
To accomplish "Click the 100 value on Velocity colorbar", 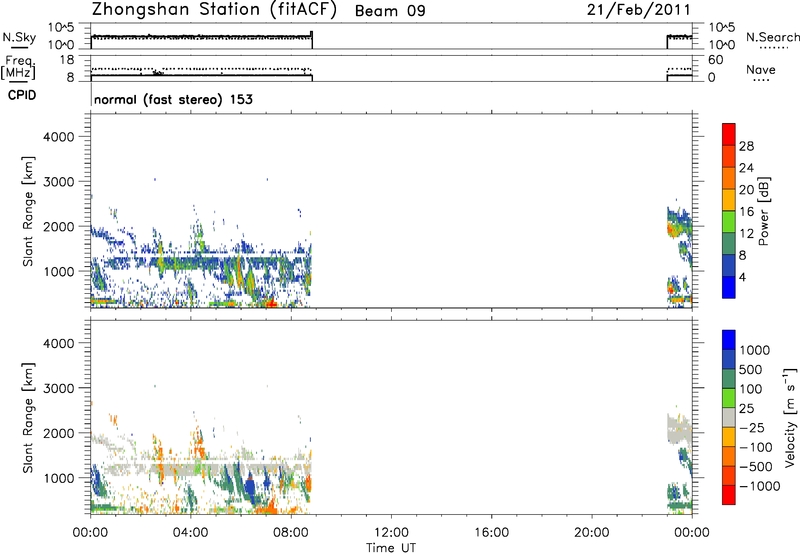I will point(751,389).
